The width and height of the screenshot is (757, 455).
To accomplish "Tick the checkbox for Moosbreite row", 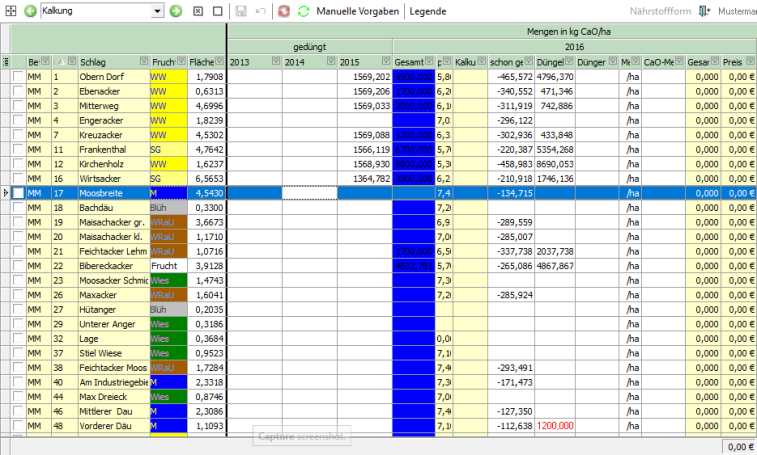I will [x=18, y=193].
